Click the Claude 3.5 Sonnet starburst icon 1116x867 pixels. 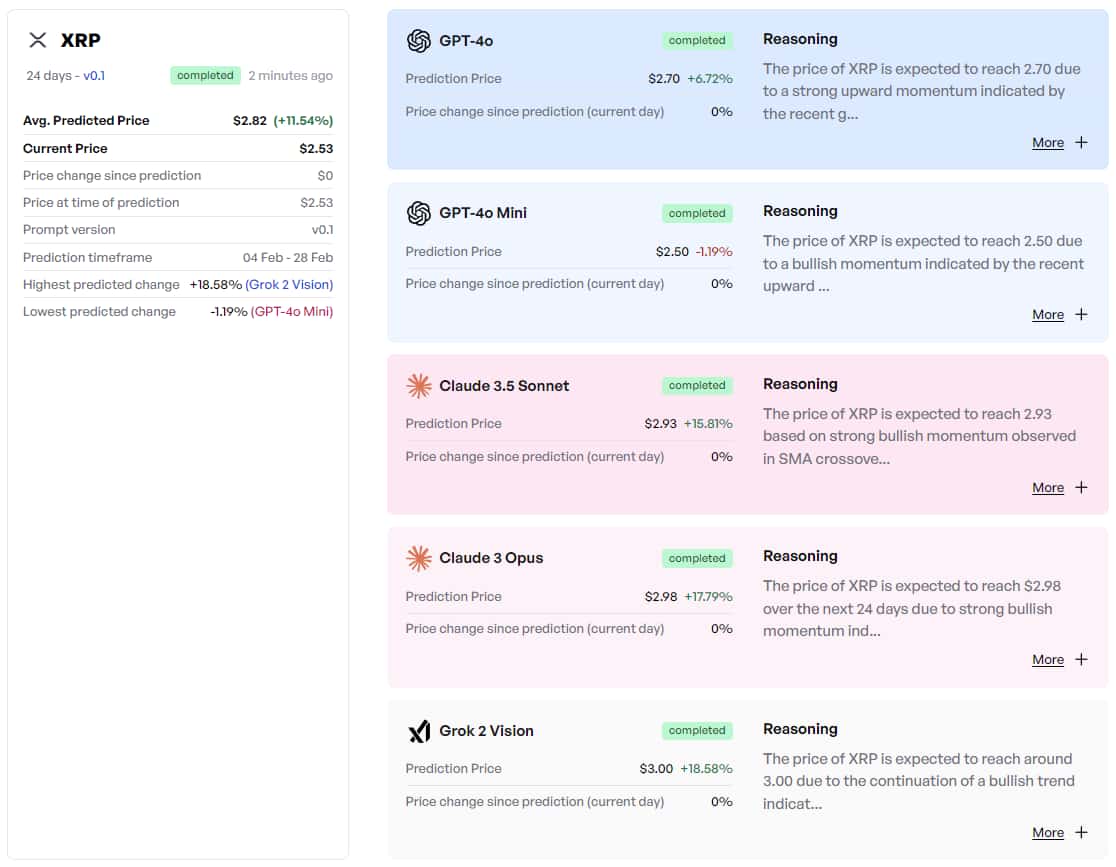coord(418,386)
